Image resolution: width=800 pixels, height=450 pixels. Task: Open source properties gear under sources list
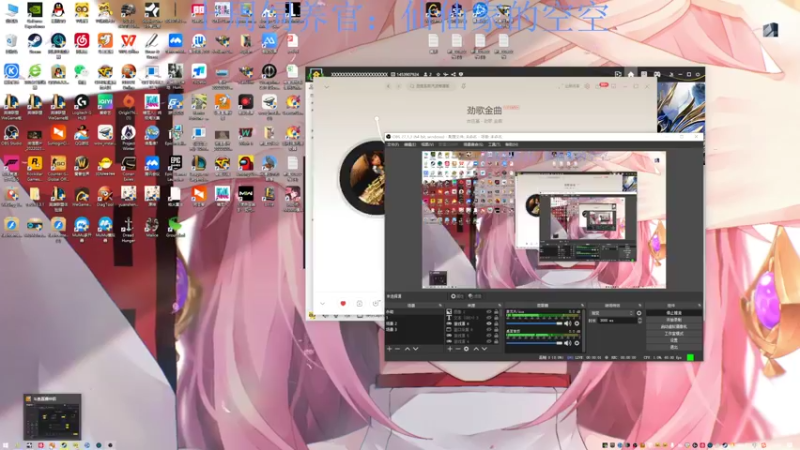click(466, 349)
